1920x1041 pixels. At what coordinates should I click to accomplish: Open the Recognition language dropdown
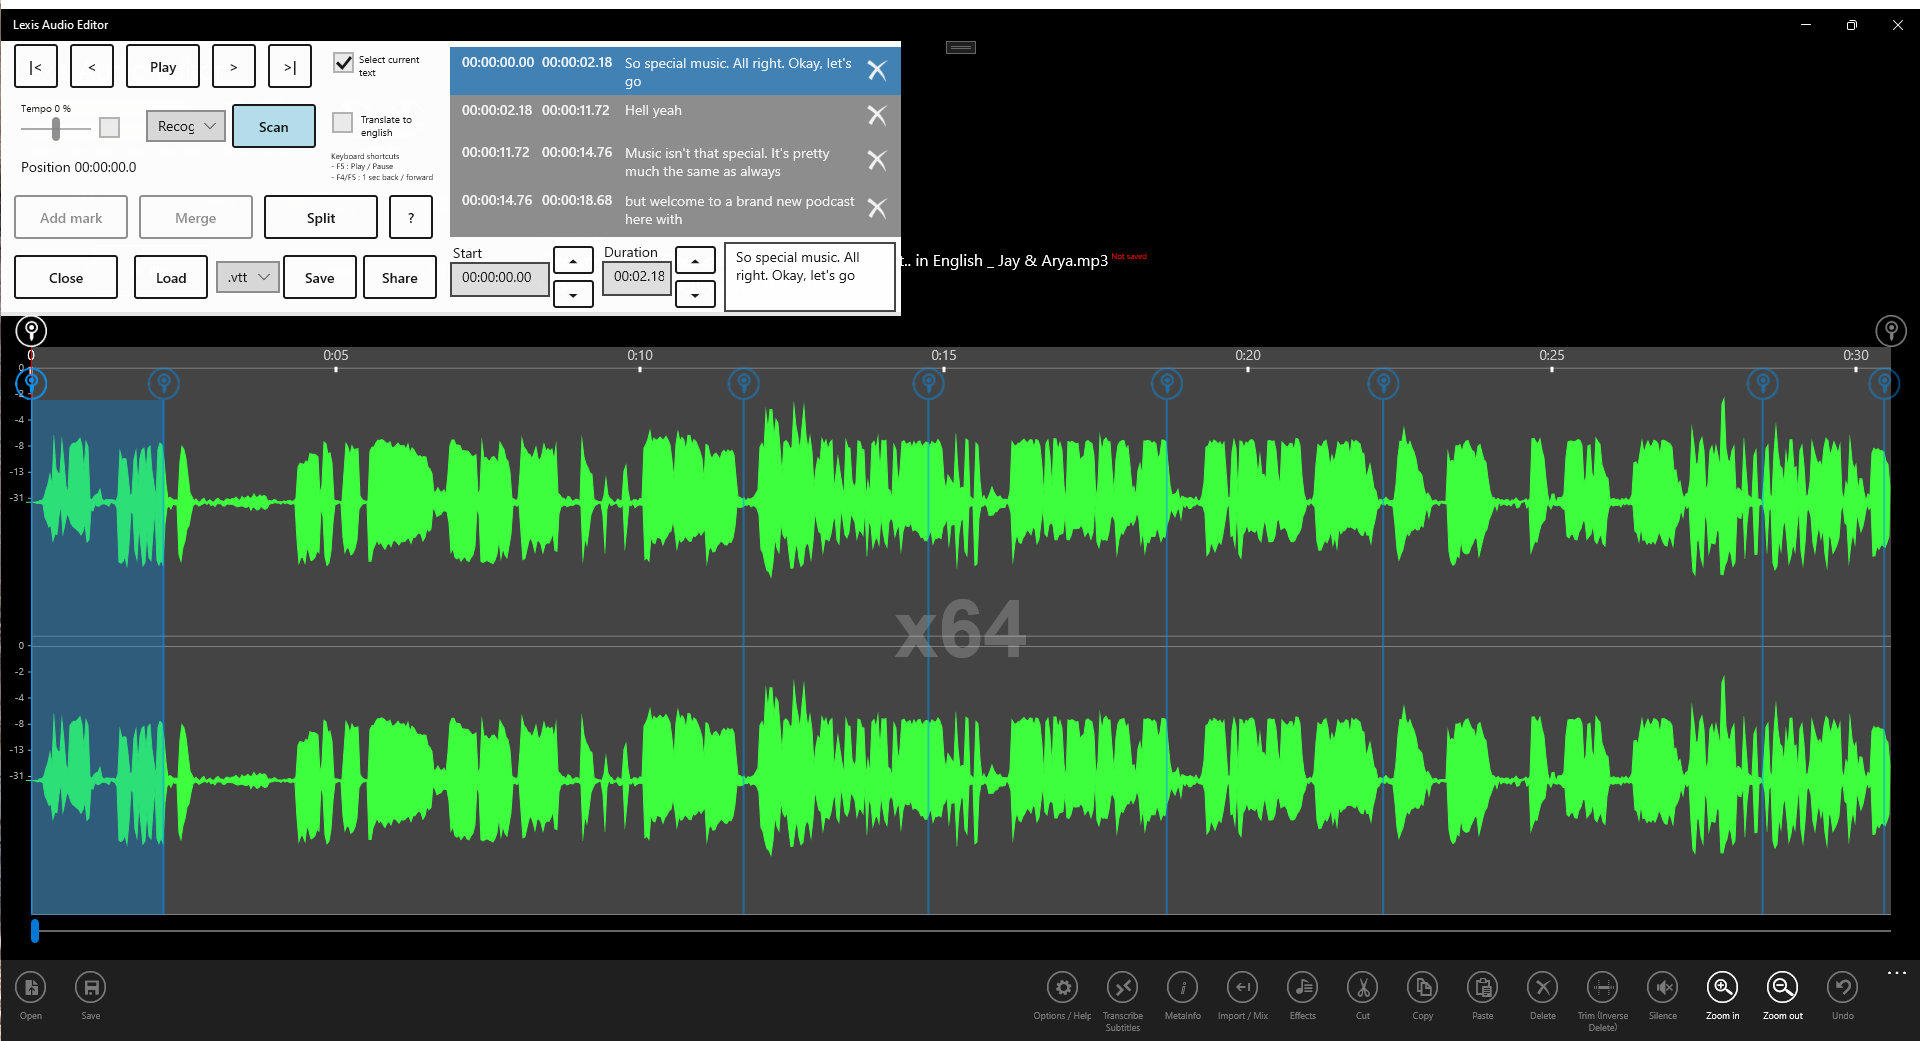(x=184, y=126)
